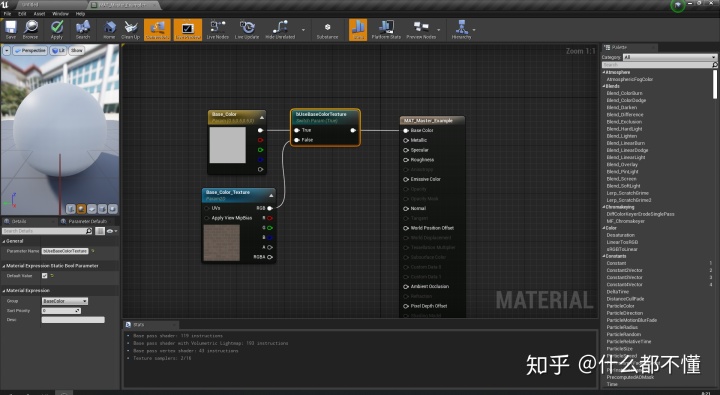The image size is (720, 395).
Task: Click the Desc text field
Action: point(73,320)
